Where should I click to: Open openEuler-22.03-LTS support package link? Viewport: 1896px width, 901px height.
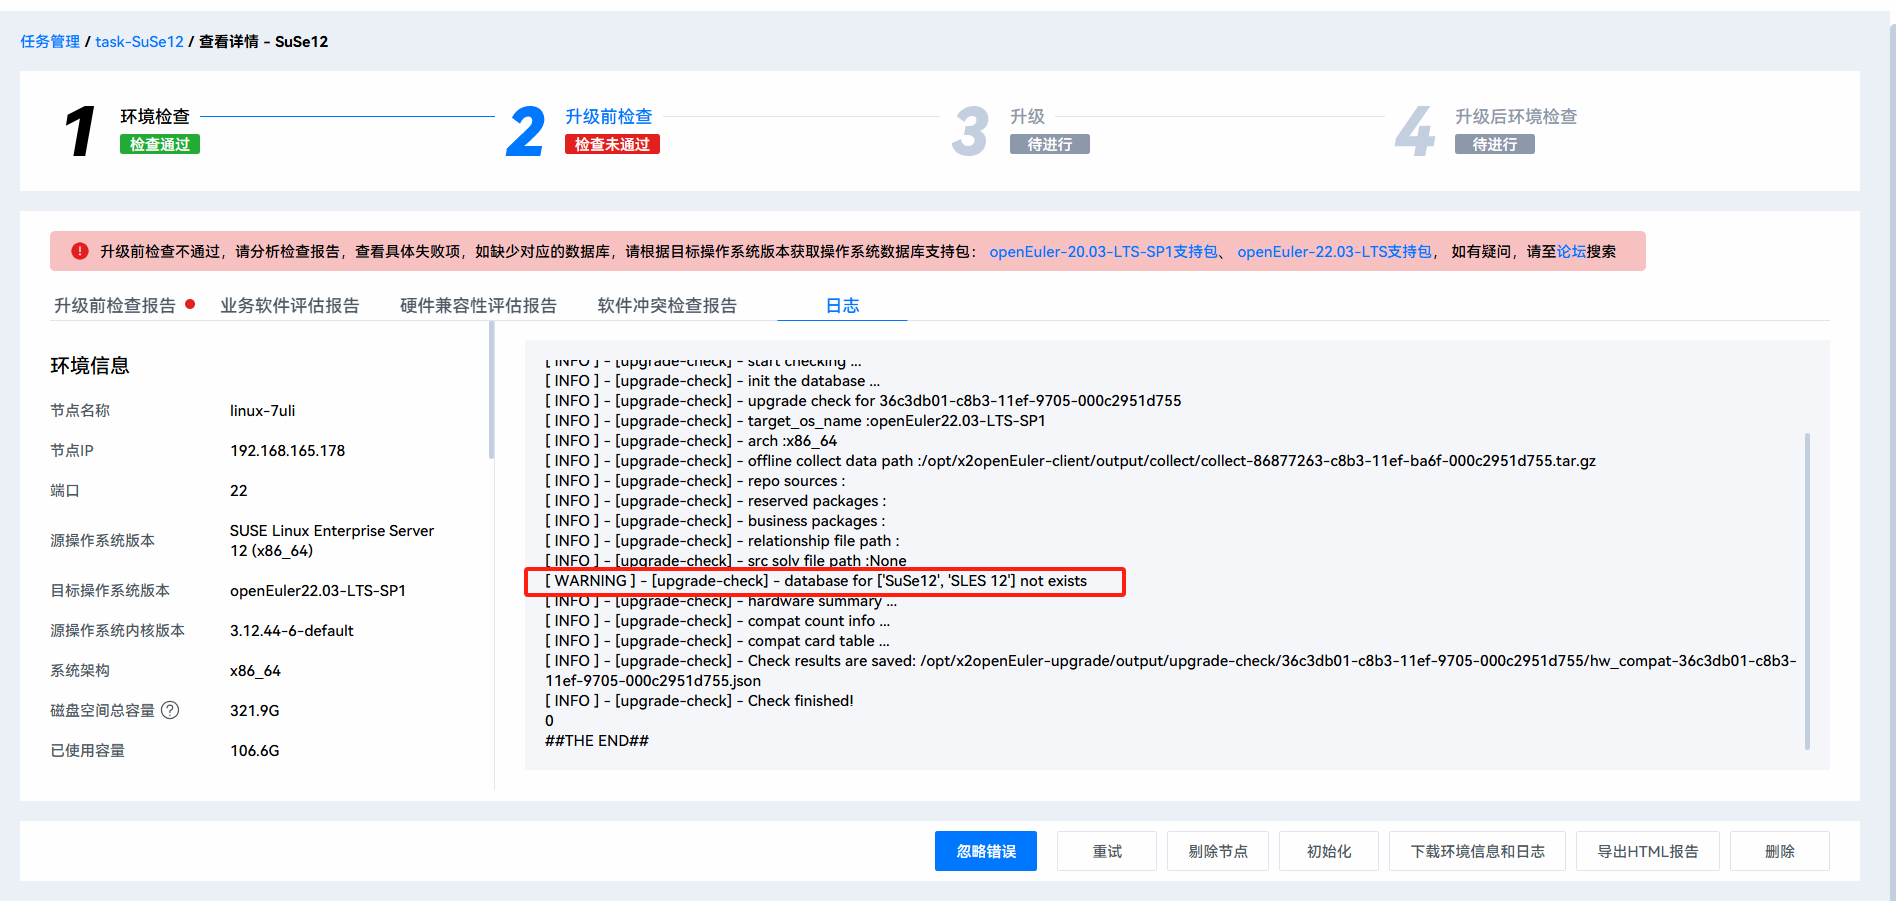[1334, 252]
